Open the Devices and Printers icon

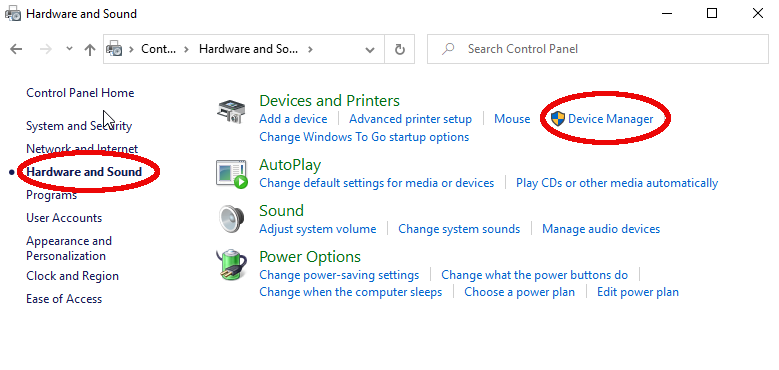tap(231, 111)
